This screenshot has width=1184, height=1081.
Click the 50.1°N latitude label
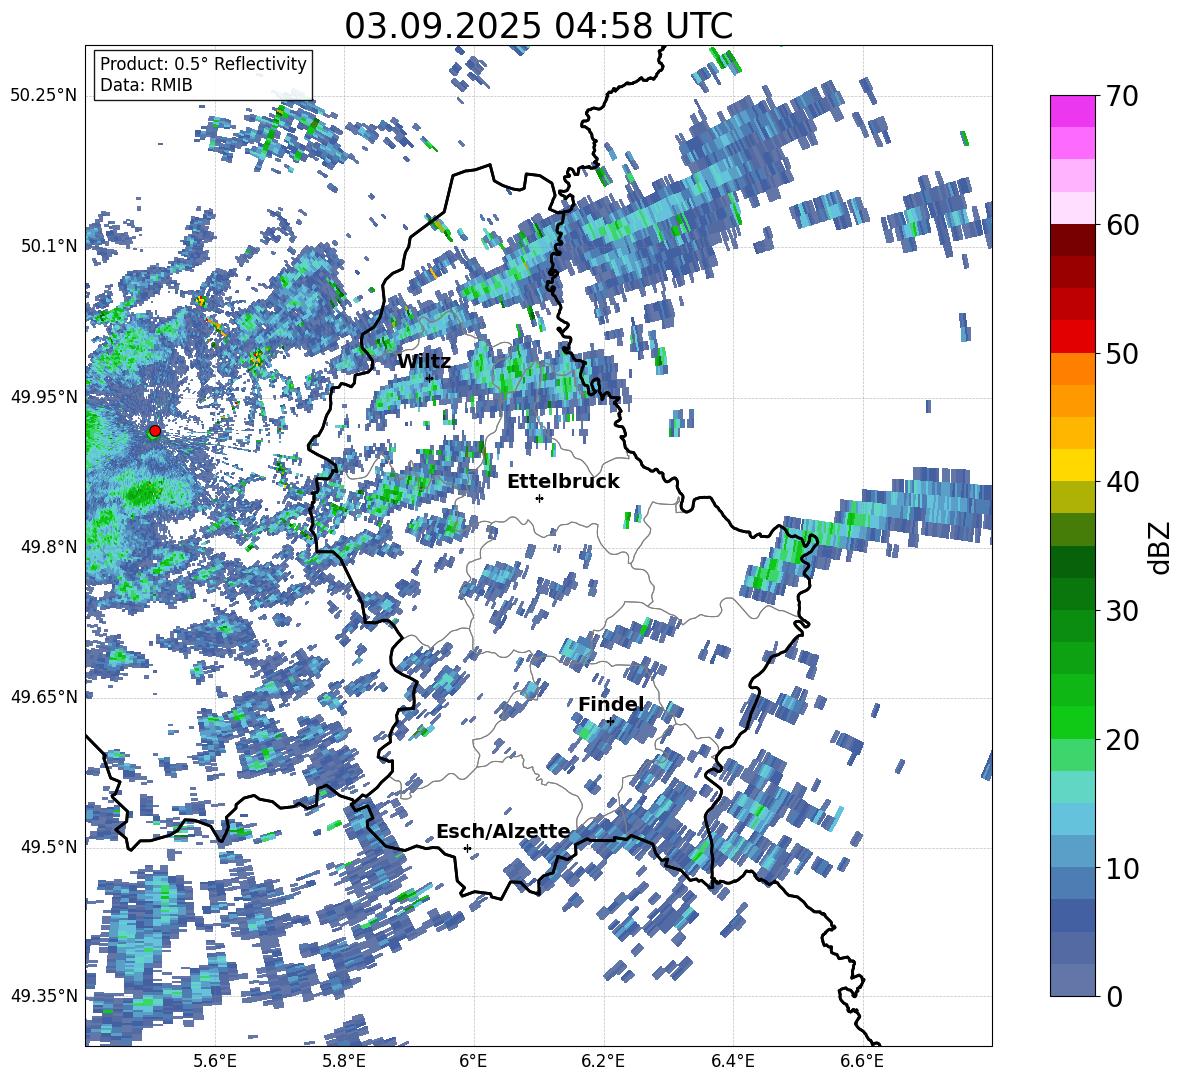tap(48, 246)
